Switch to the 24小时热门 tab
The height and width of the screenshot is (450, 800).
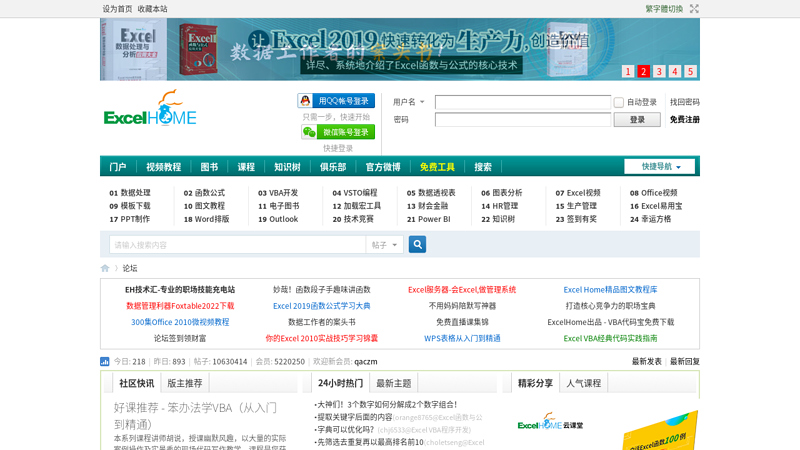(x=340, y=383)
